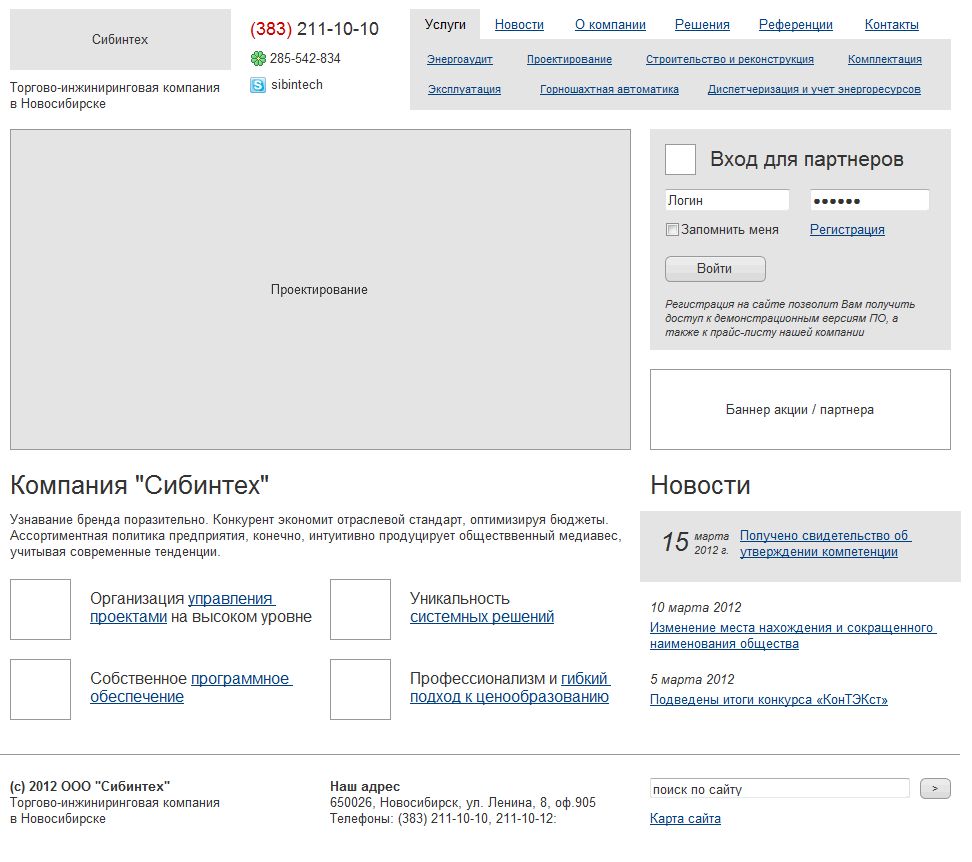Image resolution: width=972 pixels, height=862 pixels.
Task: Open the О компании menu item
Action: pos(610,25)
